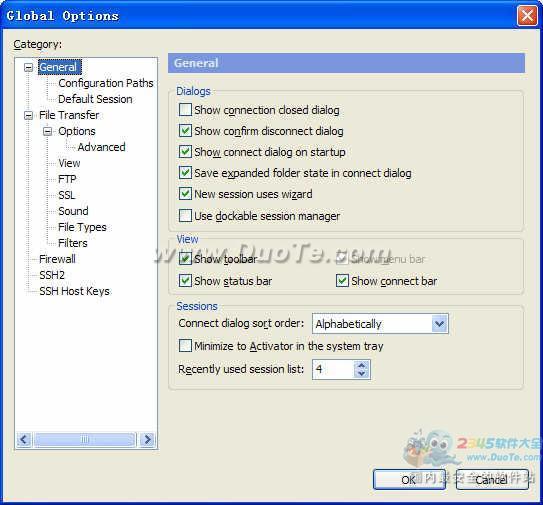This screenshot has height=505, width=543.
Task: Open Configuration Paths category
Action: 106,83
